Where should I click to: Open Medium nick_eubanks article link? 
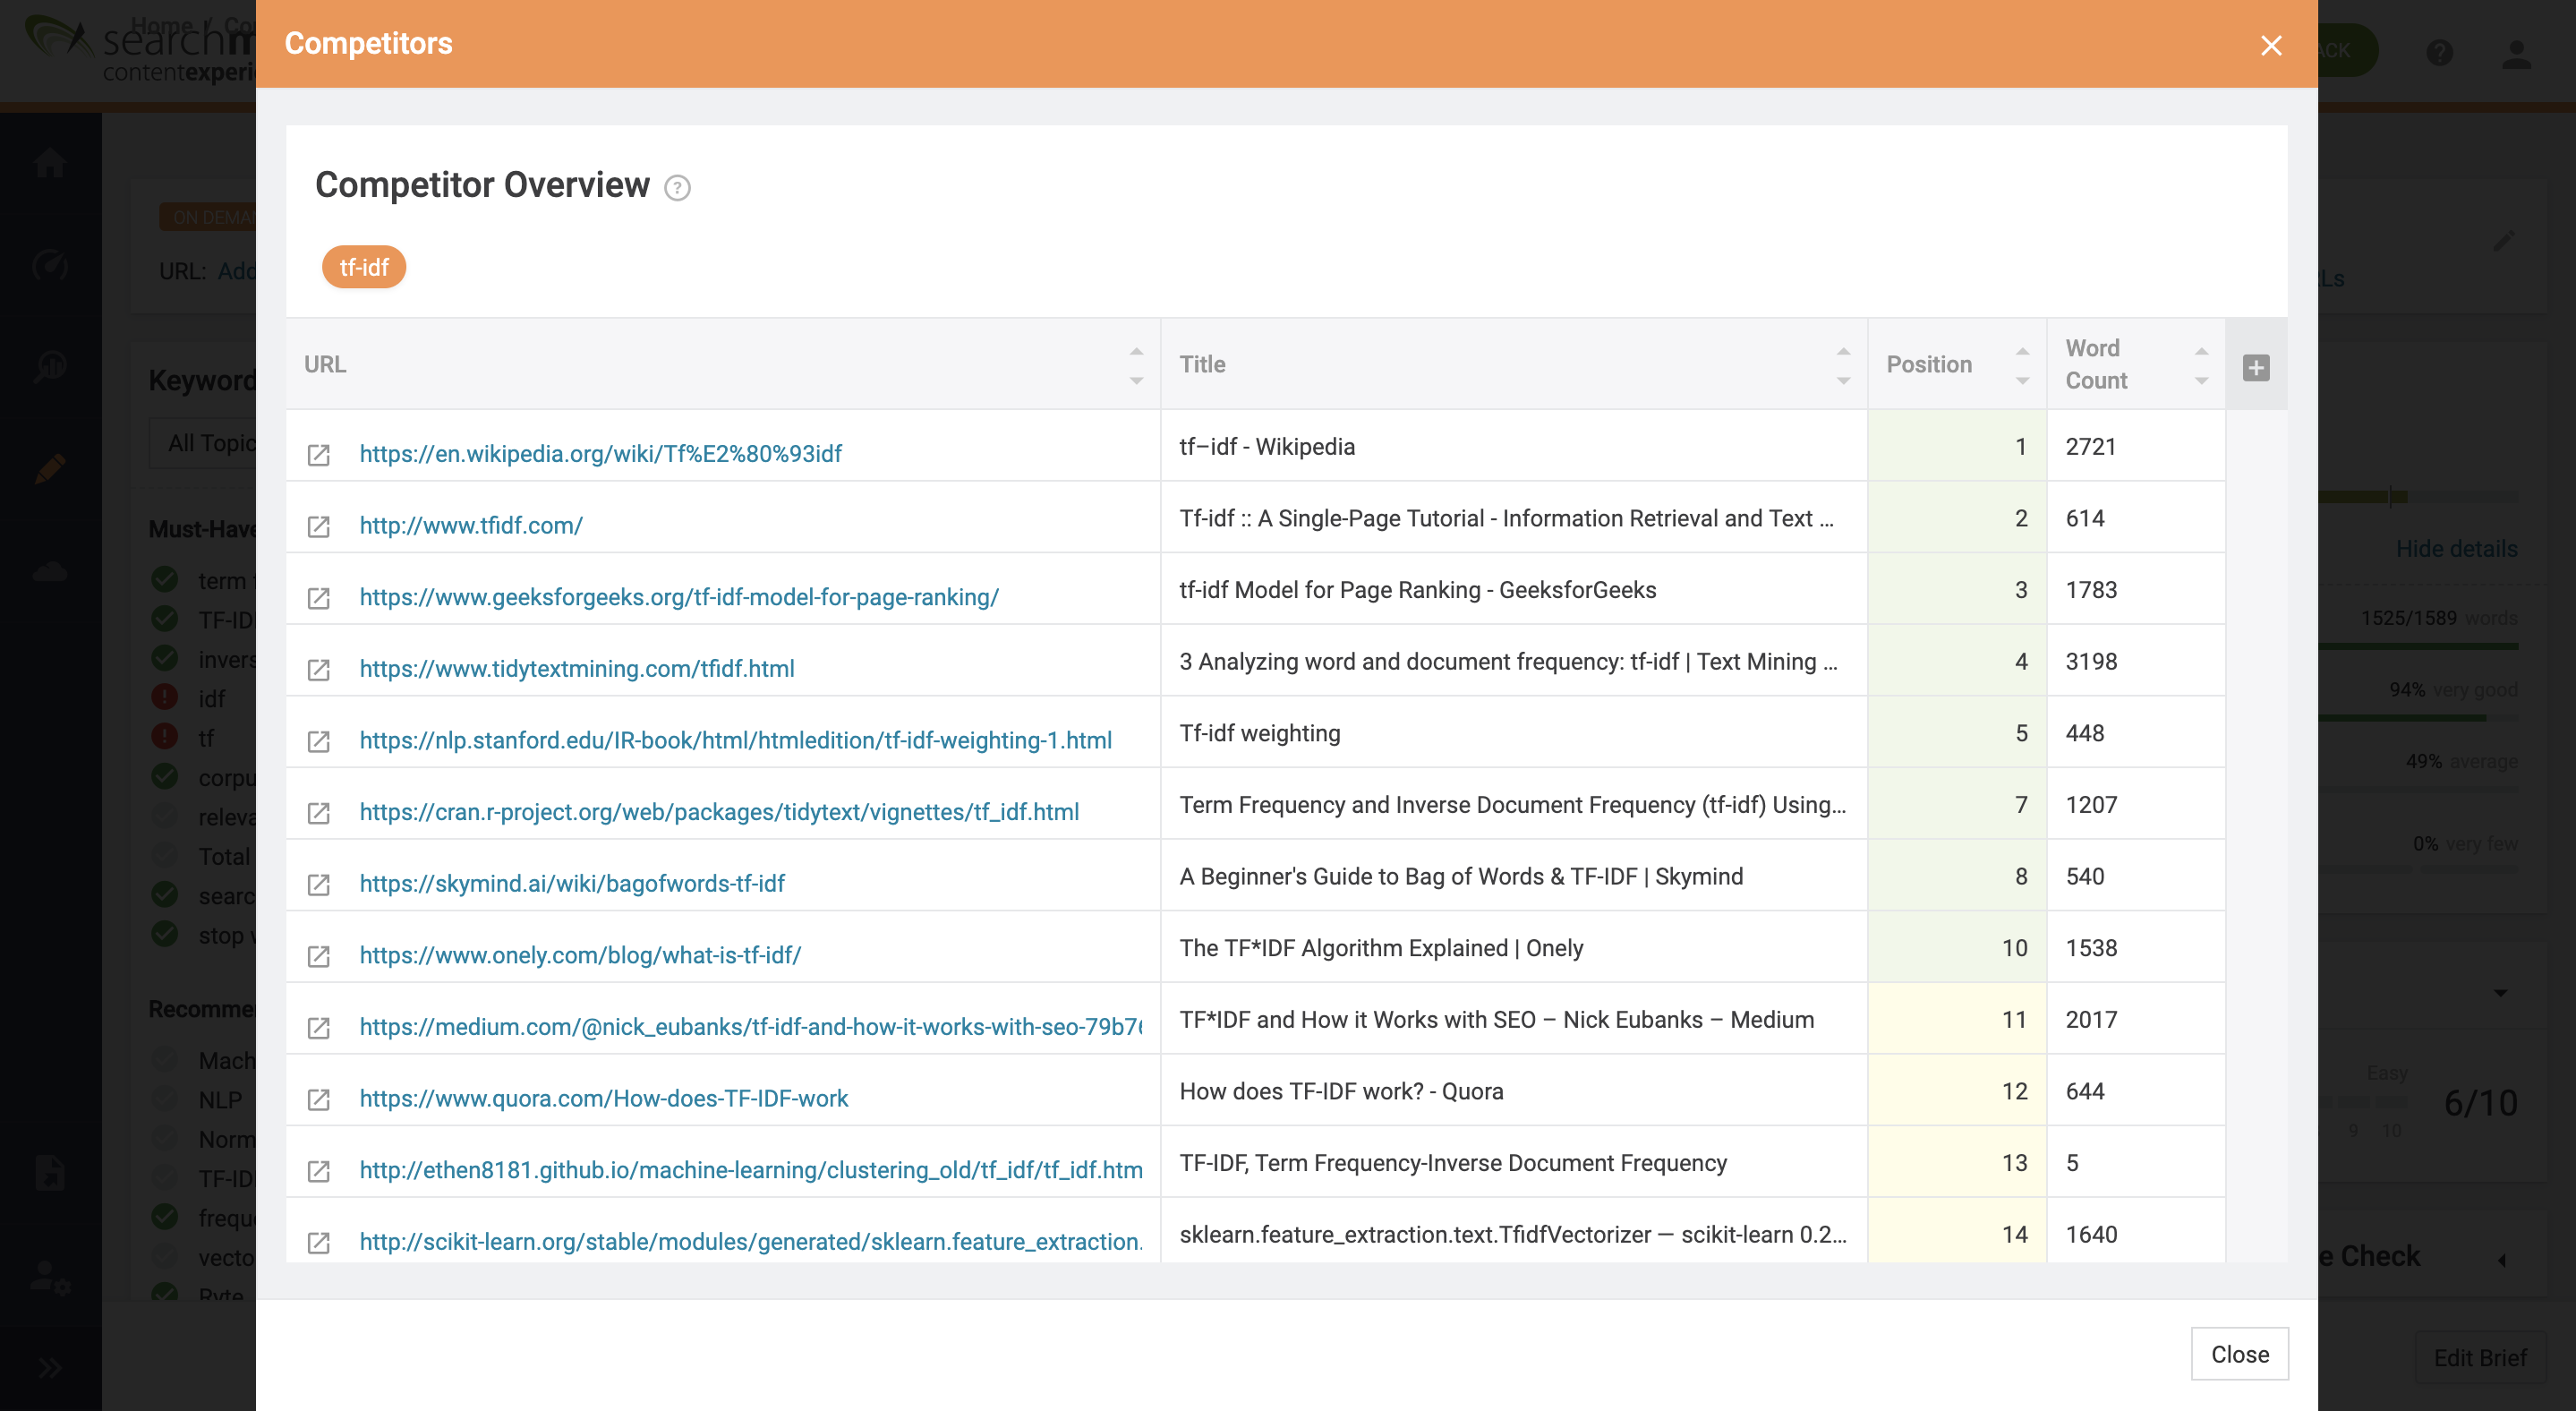coord(750,1026)
